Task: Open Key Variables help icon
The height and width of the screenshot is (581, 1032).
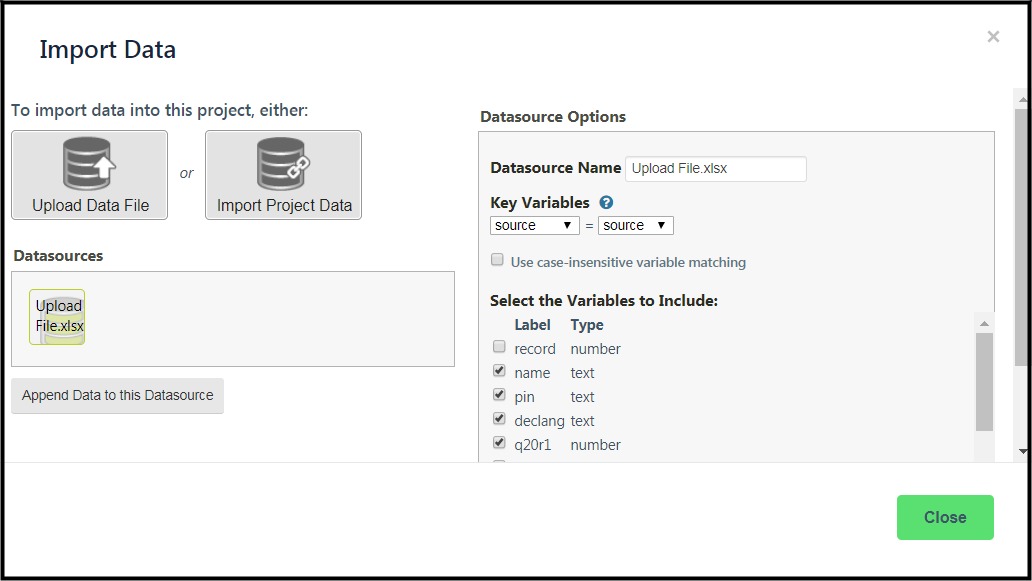Action: (x=606, y=203)
